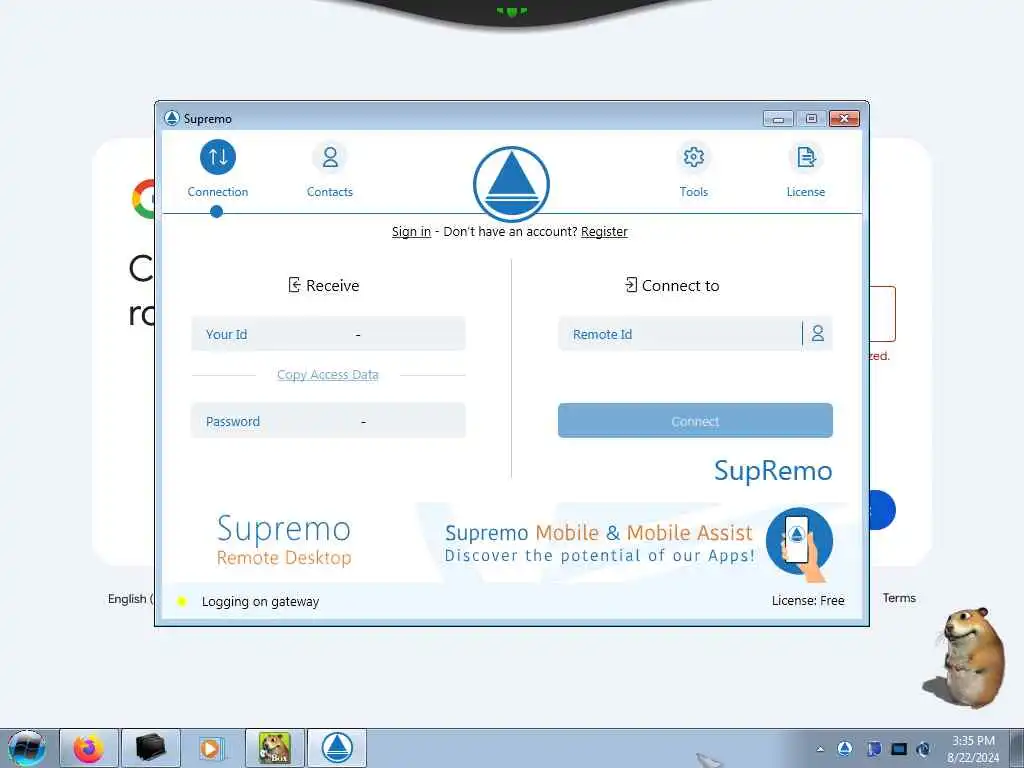Image resolution: width=1024 pixels, height=768 pixels.
Task: Click the Receive arrow icon
Action: click(295, 285)
